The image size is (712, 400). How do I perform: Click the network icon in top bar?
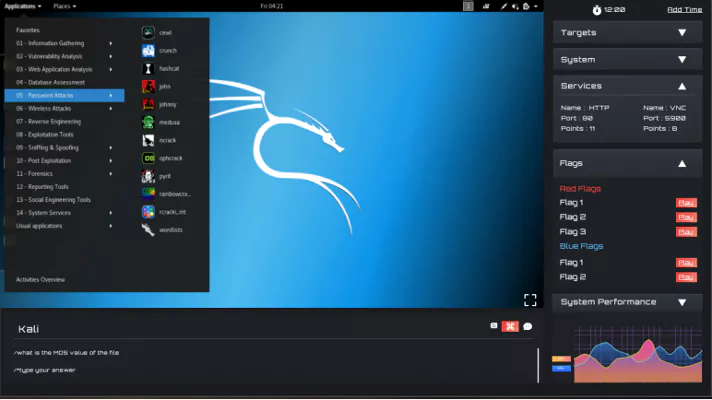point(486,6)
